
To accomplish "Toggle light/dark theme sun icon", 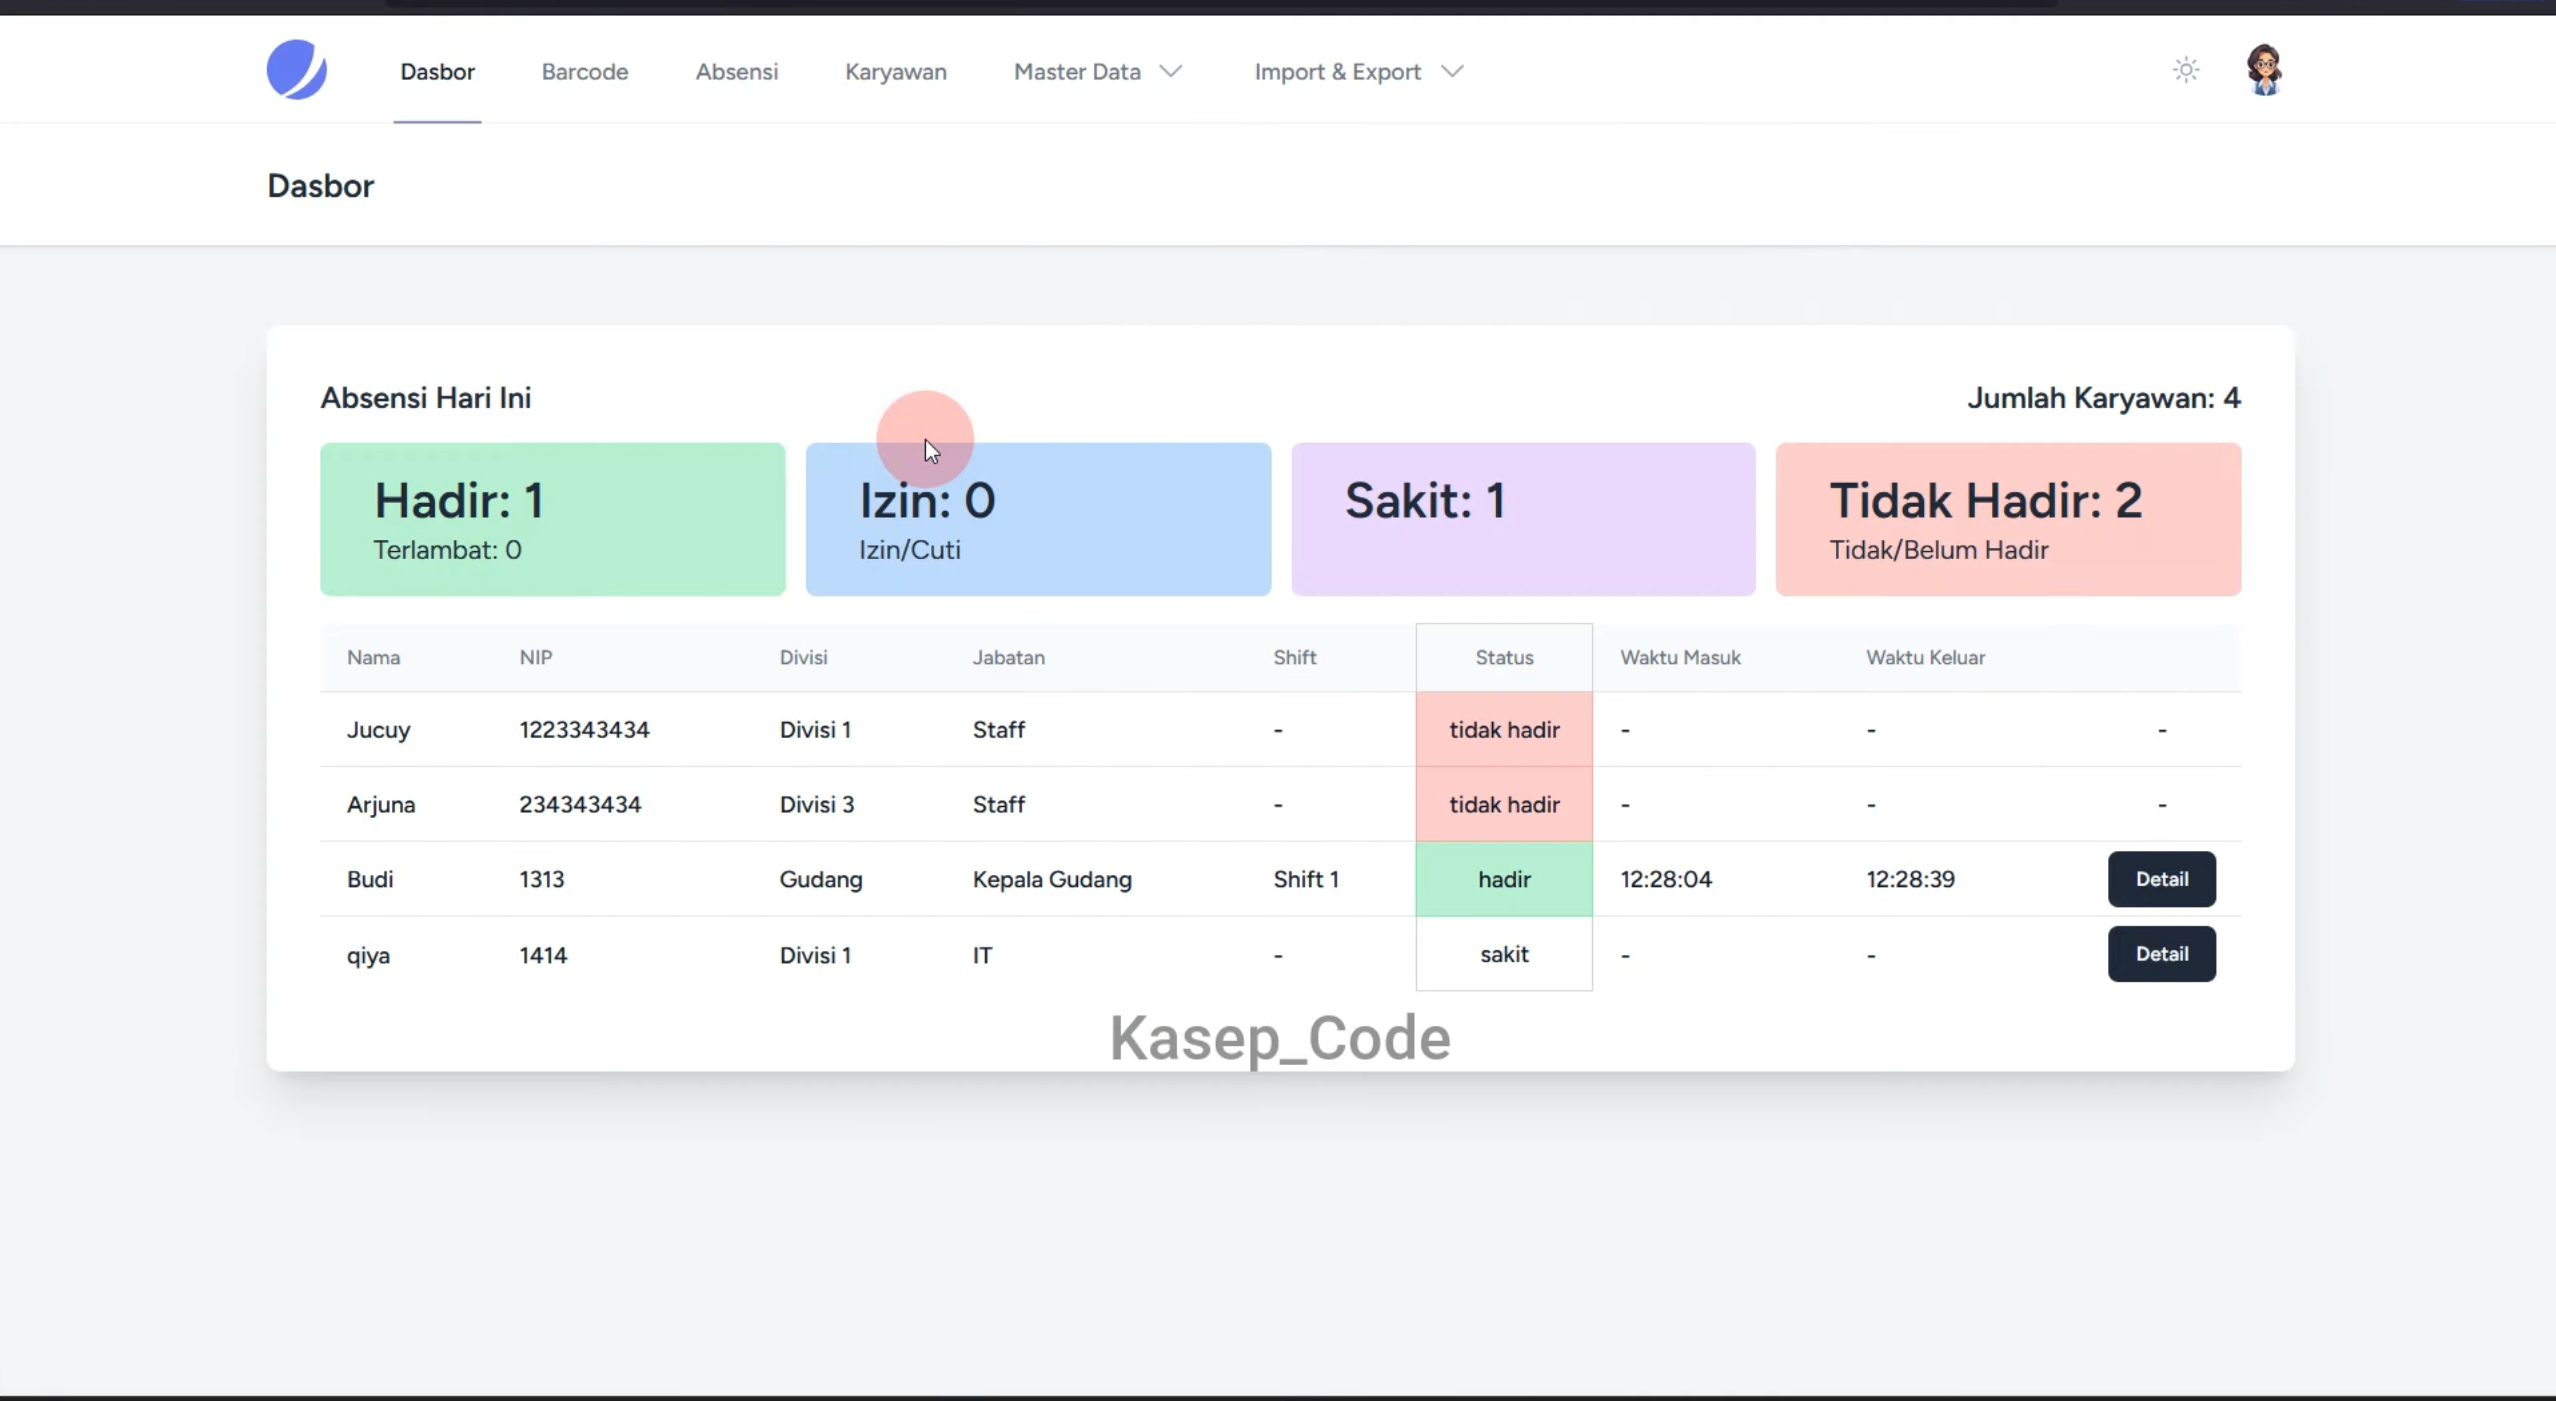I will coord(2186,70).
